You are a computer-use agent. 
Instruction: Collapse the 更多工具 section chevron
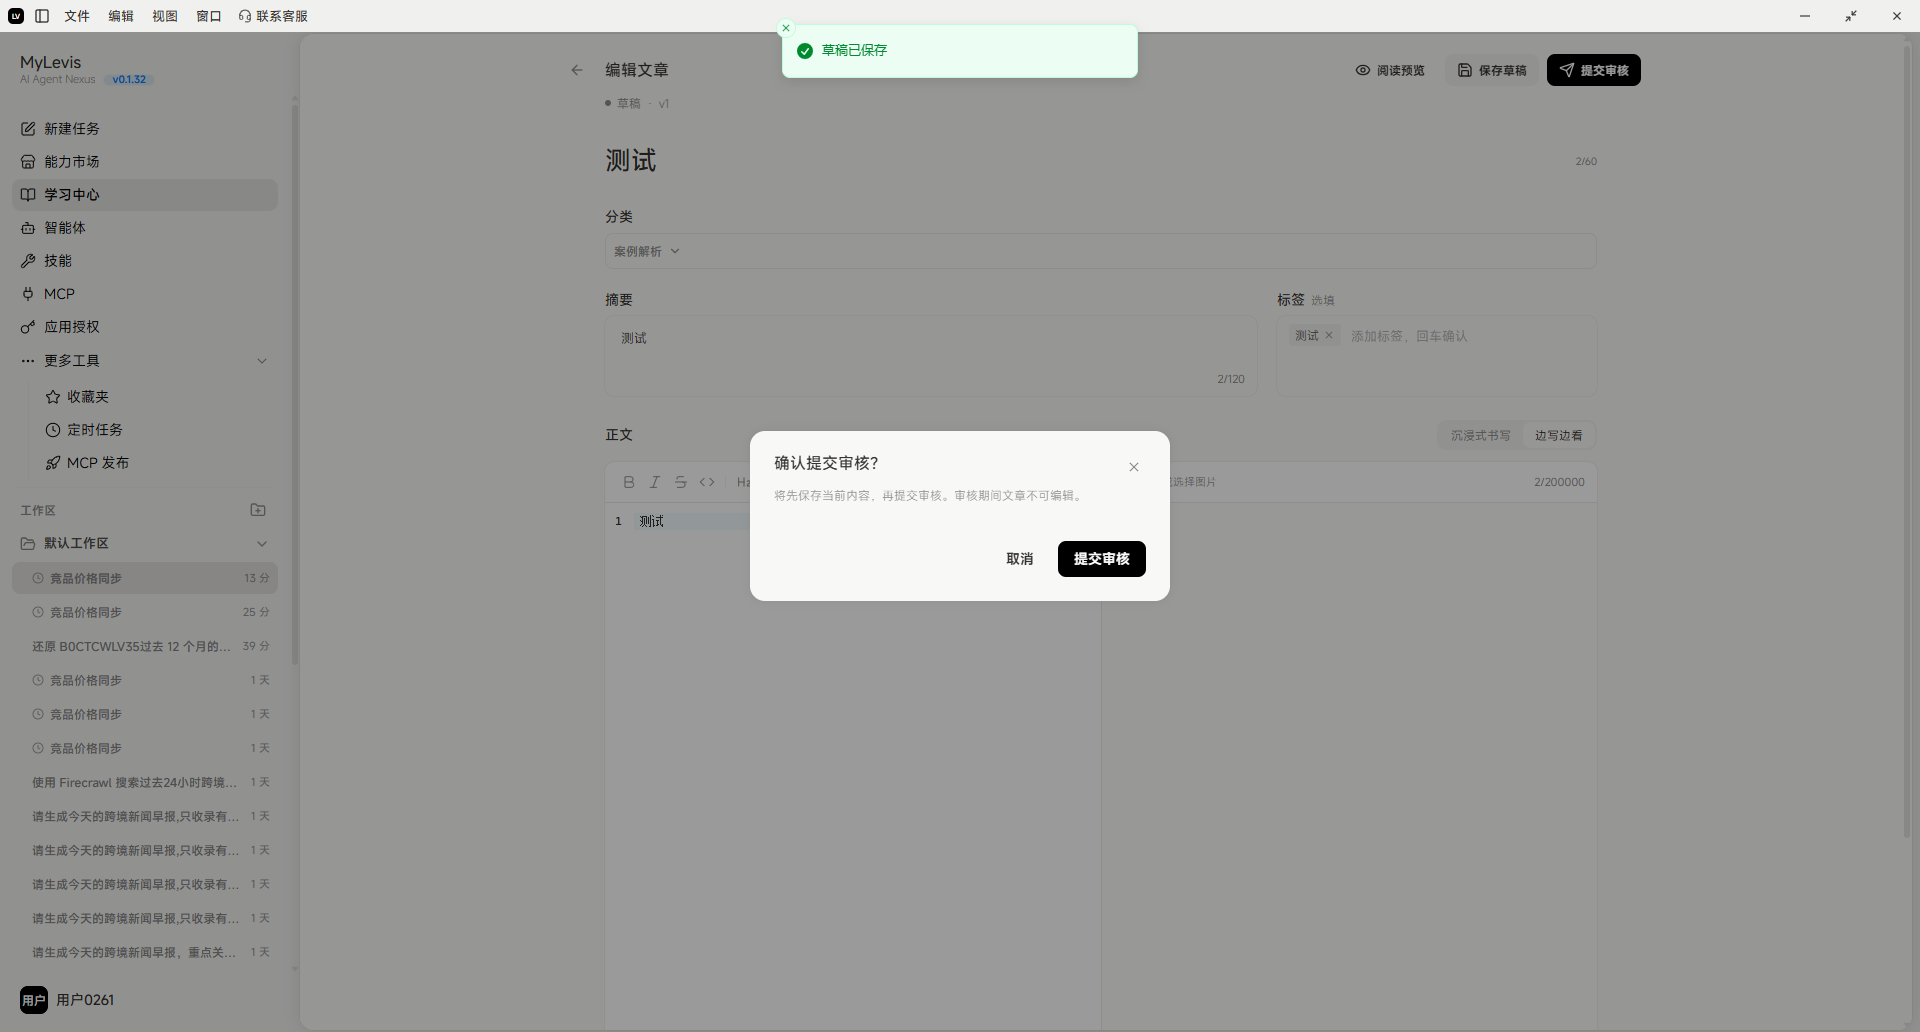click(262, 361)
